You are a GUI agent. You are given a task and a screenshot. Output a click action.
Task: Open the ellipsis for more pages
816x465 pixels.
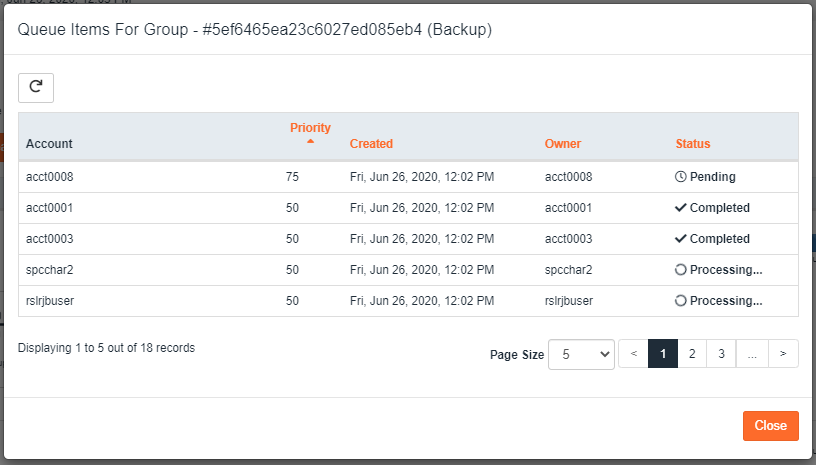752,354
